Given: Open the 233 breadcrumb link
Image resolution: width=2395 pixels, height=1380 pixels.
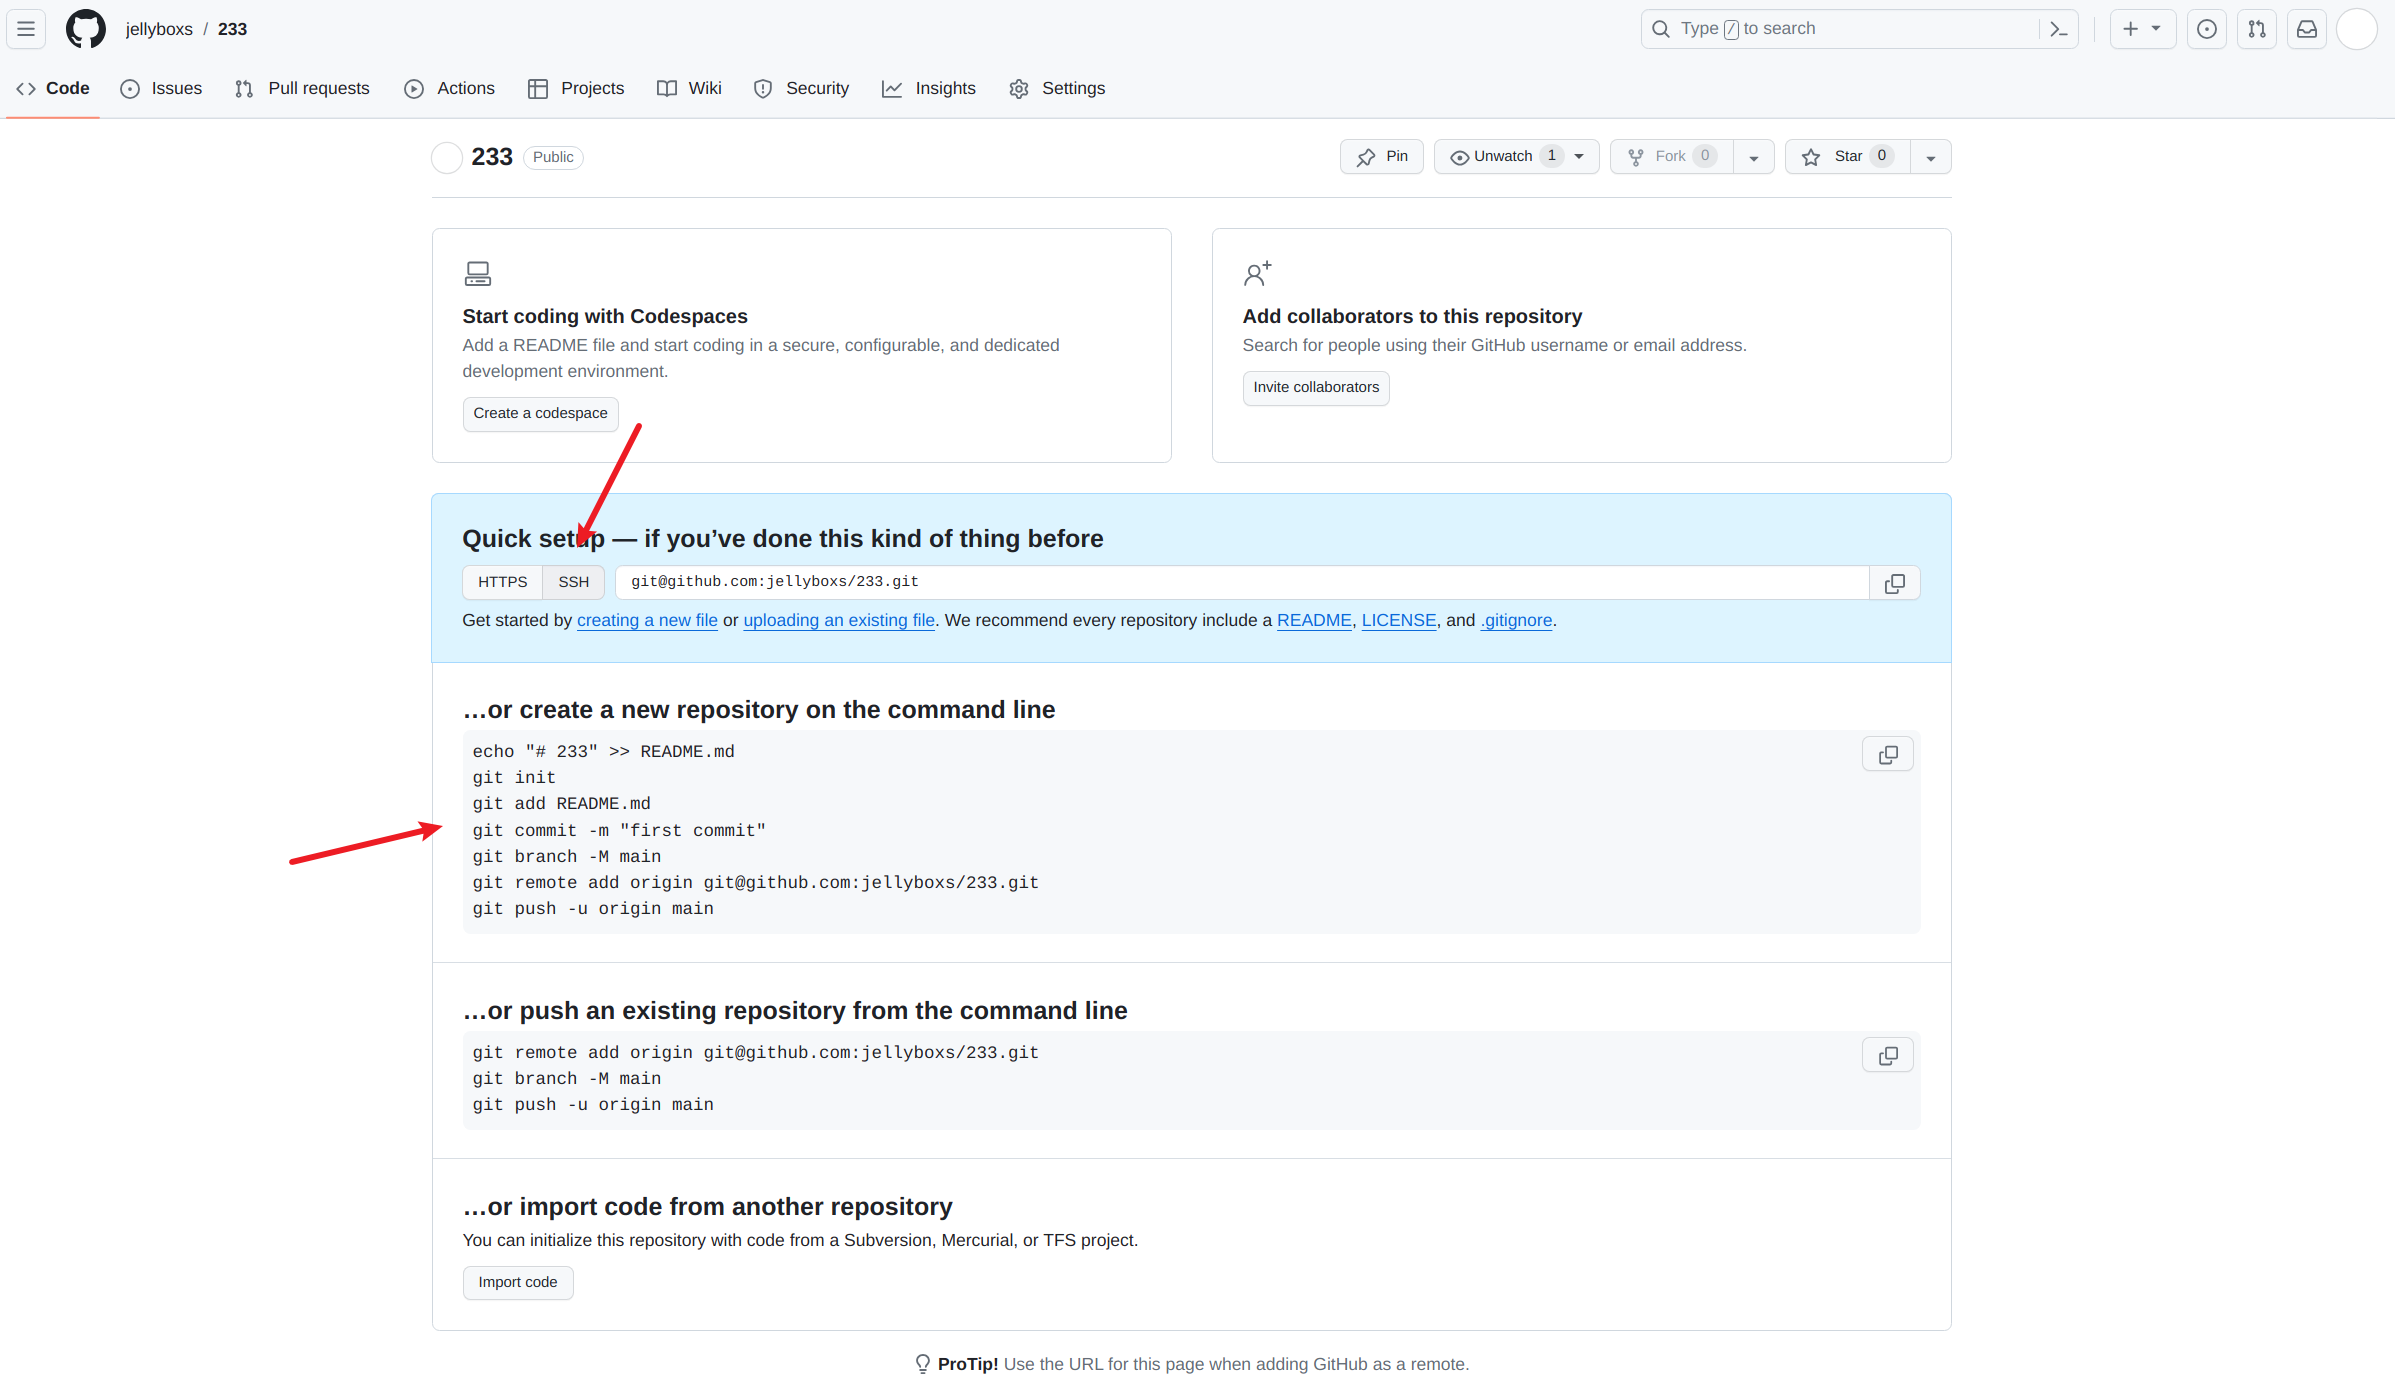Looking at the screenshot, I should [x=232, y=29].
